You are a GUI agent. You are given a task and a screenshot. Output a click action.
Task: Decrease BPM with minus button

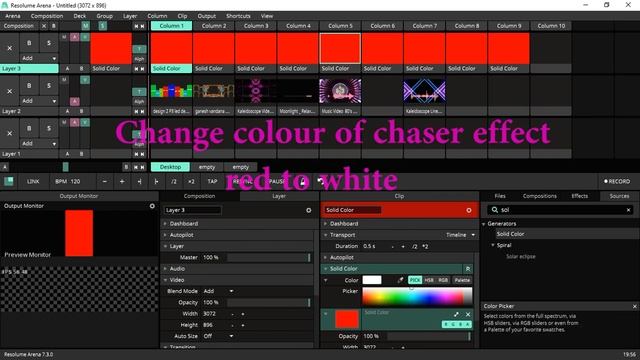105,181
